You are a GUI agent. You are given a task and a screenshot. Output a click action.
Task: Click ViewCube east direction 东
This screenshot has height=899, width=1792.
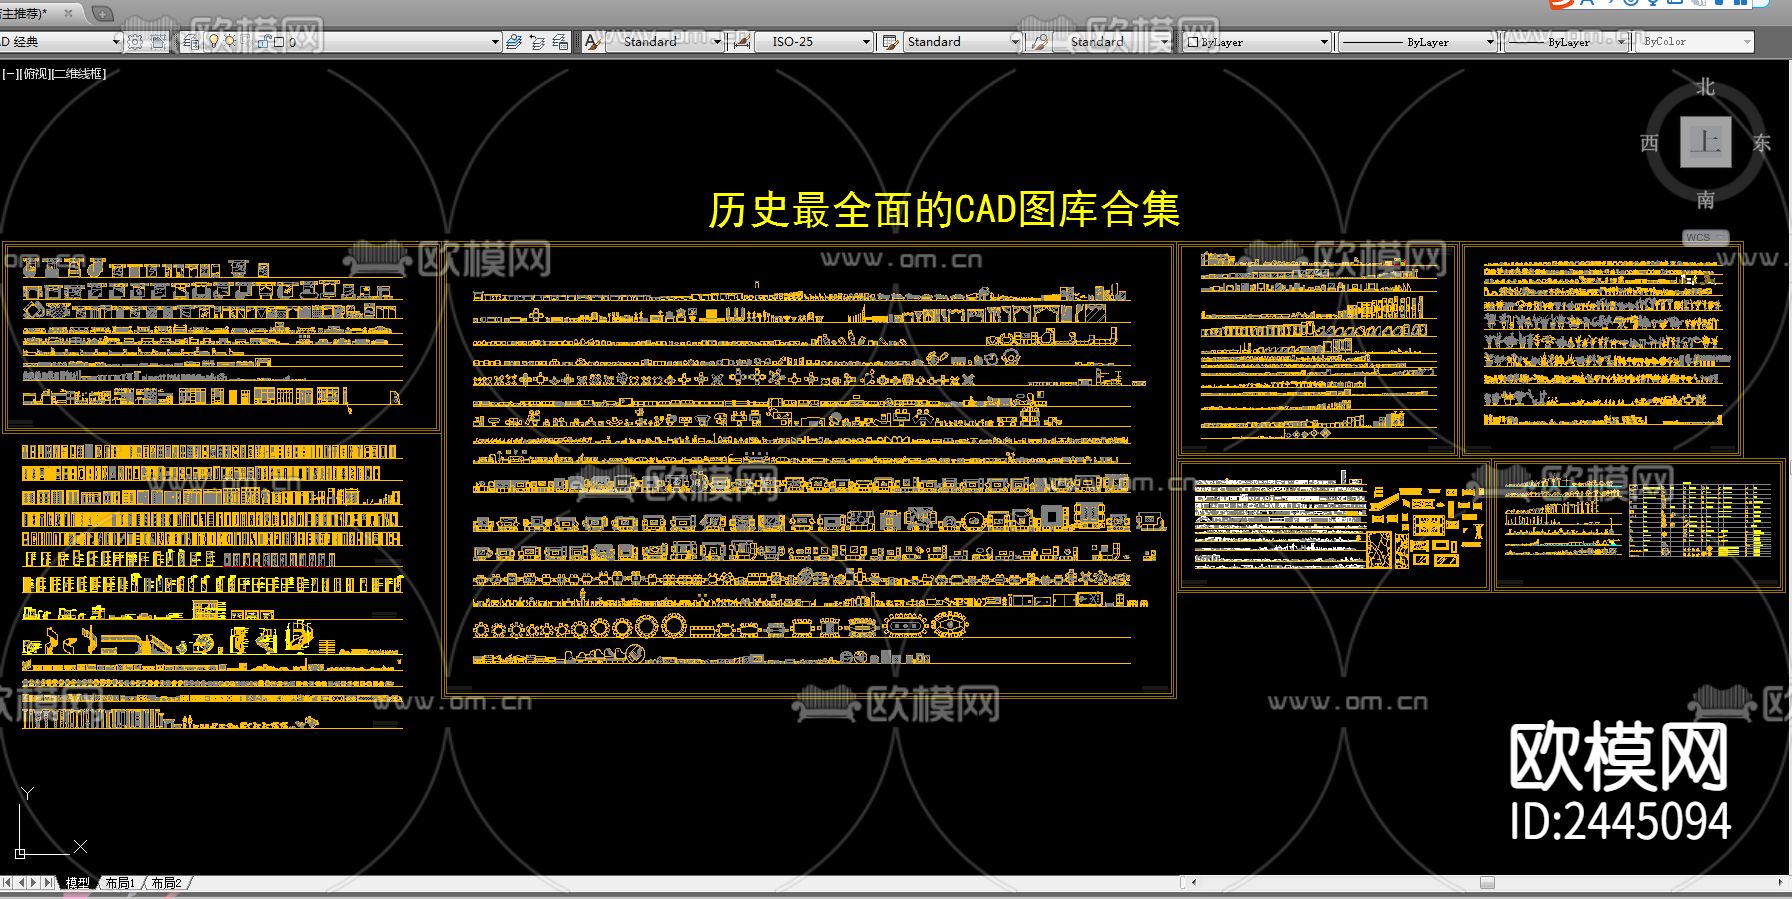tap(1762, 144)
